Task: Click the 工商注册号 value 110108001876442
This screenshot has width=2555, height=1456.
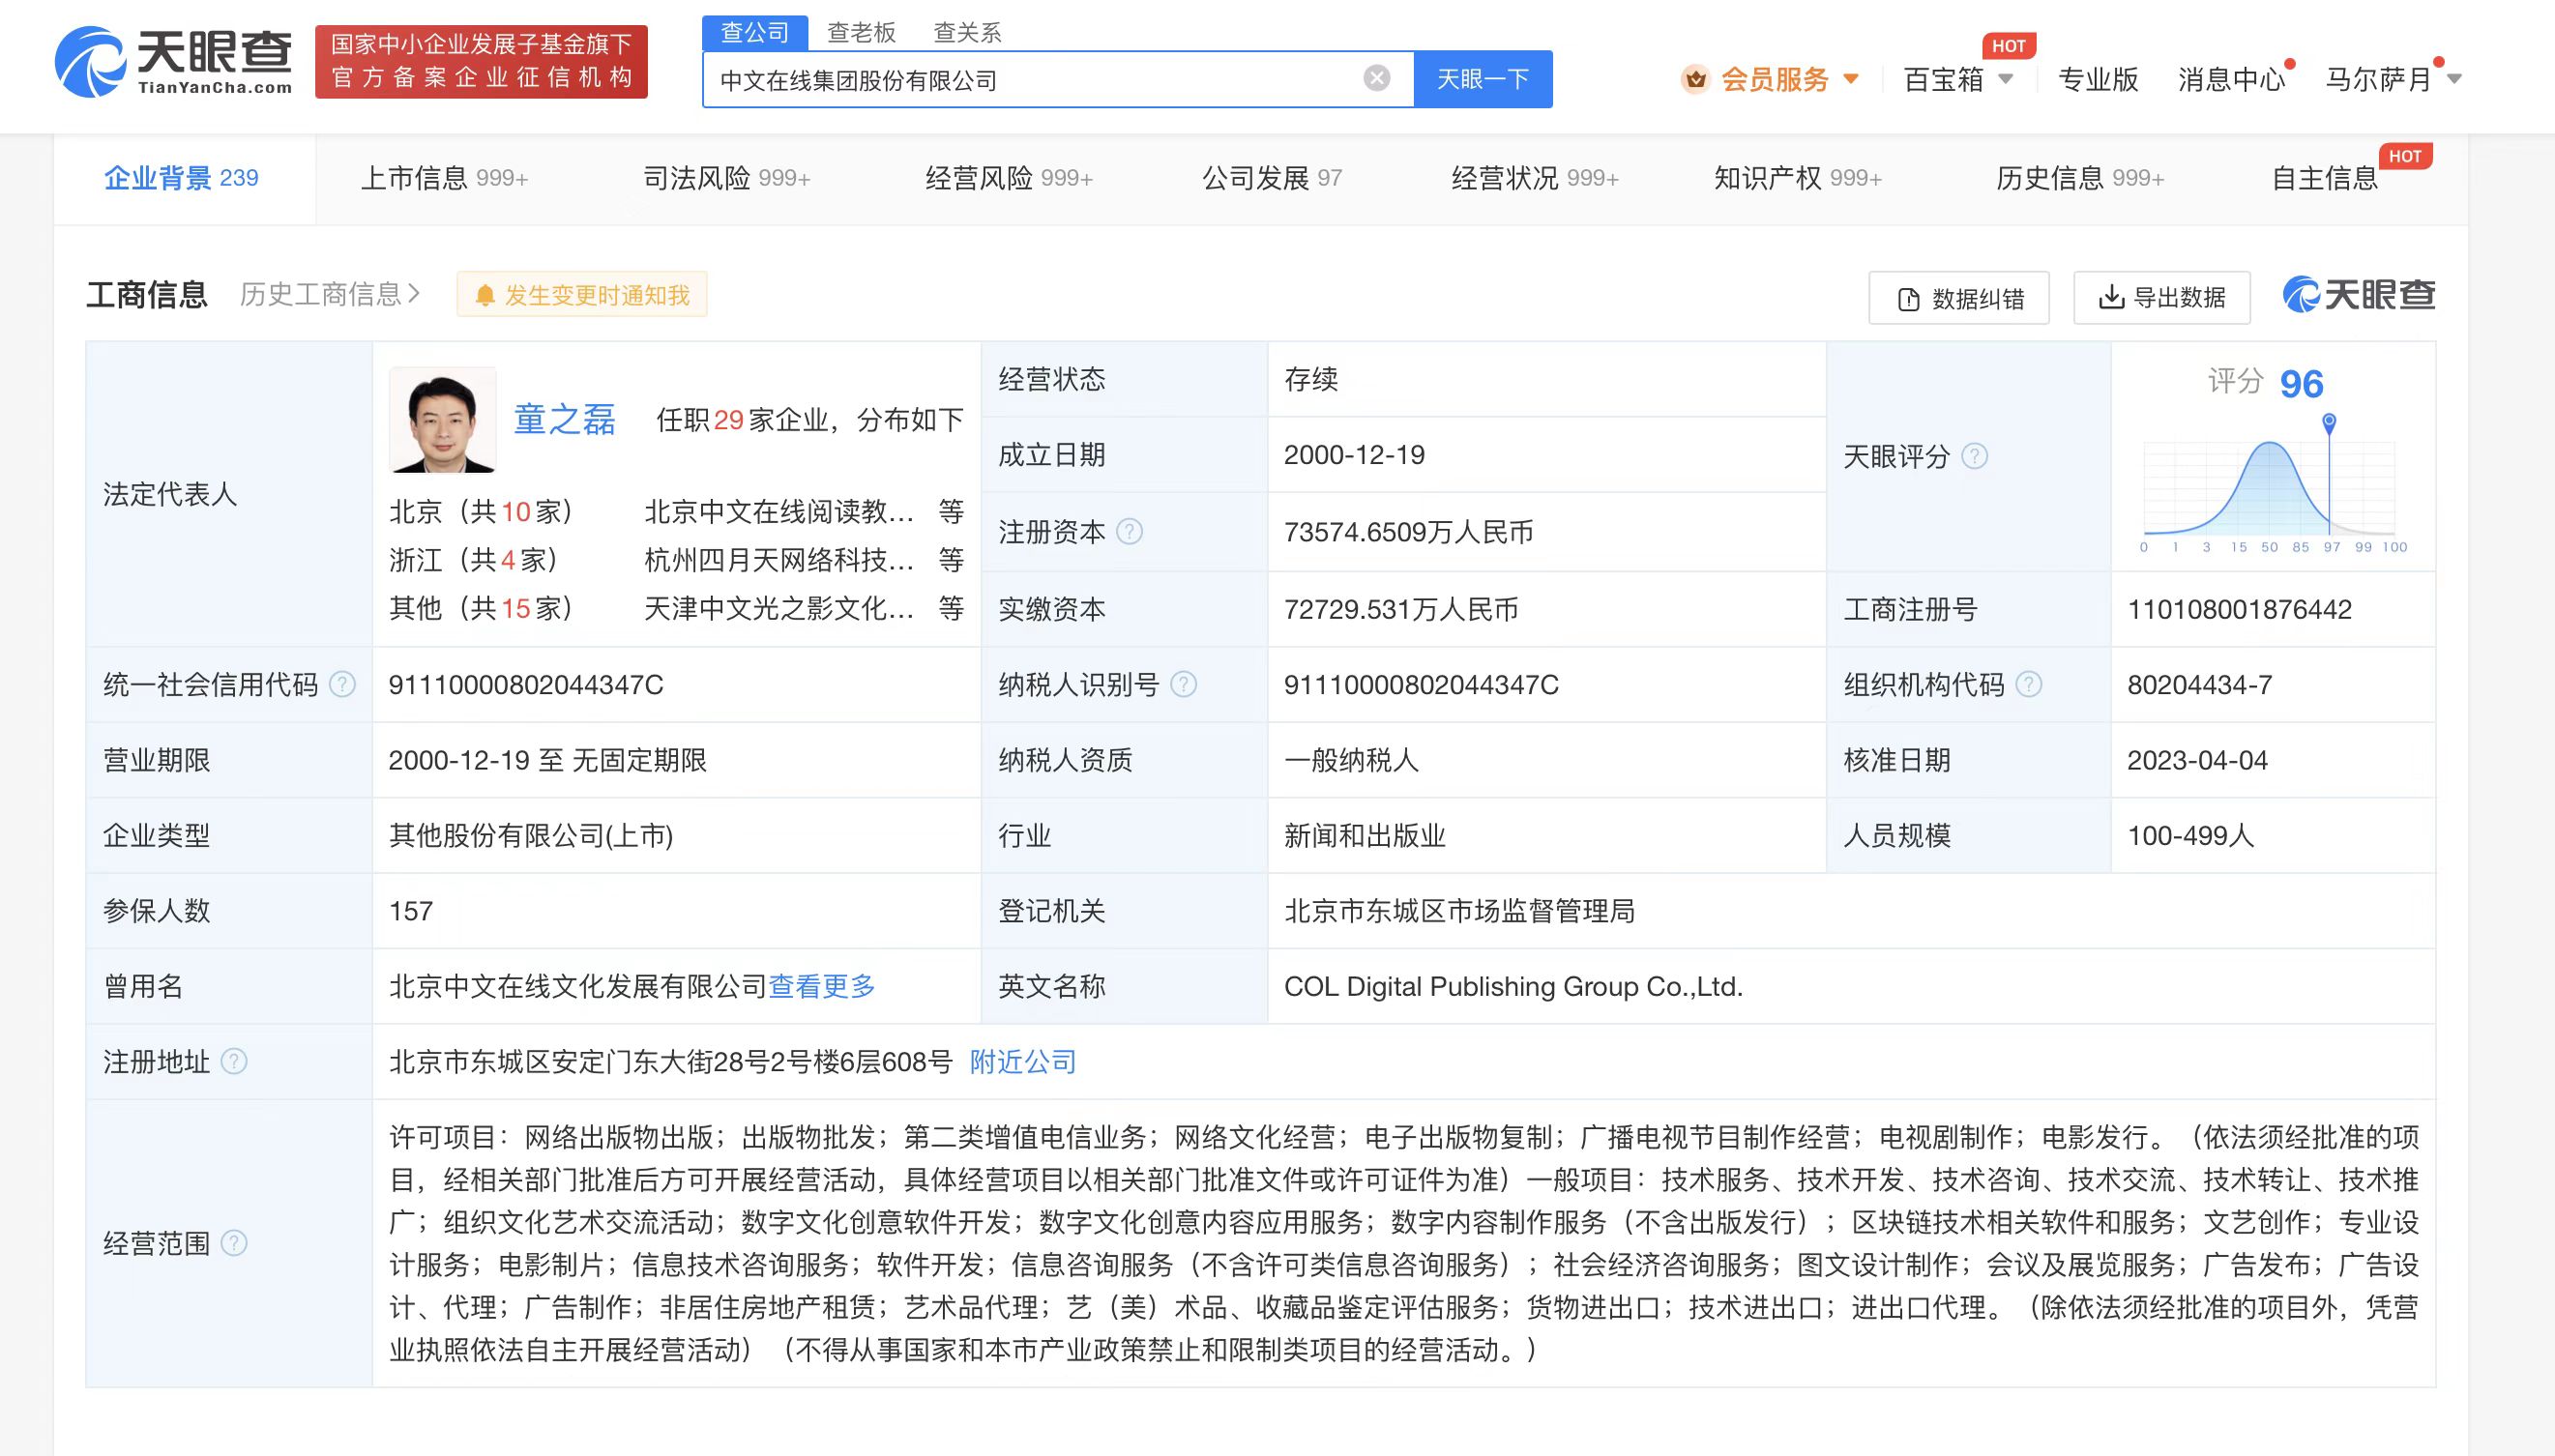Action: [x=2239, y=609]
